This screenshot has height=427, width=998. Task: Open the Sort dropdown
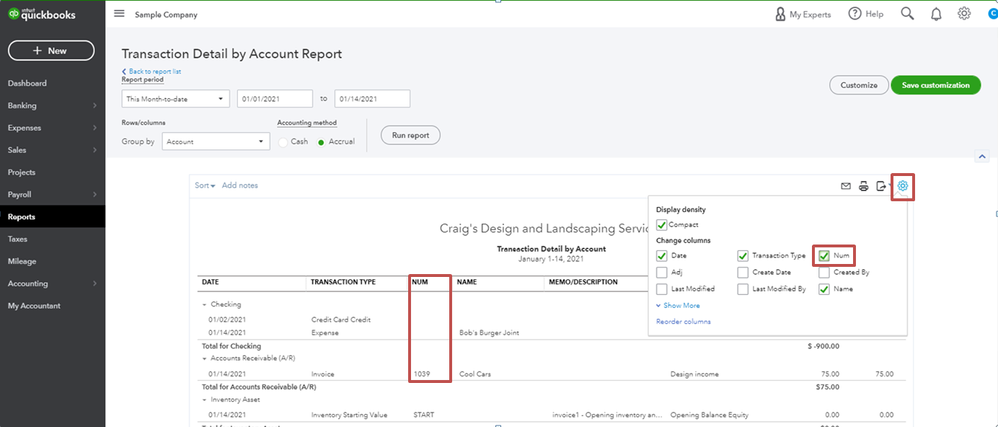tap(205, 185)
